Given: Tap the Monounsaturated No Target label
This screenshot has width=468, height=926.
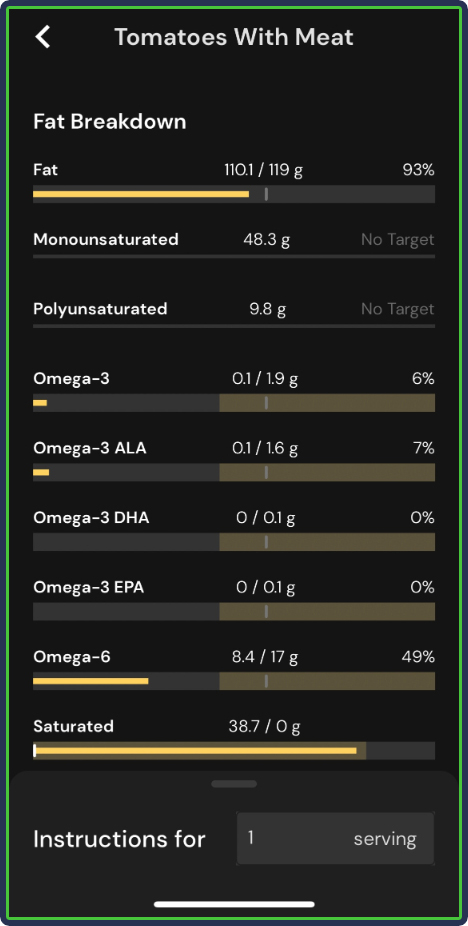Looking at the screenshot, I should (x=398, y=239).
